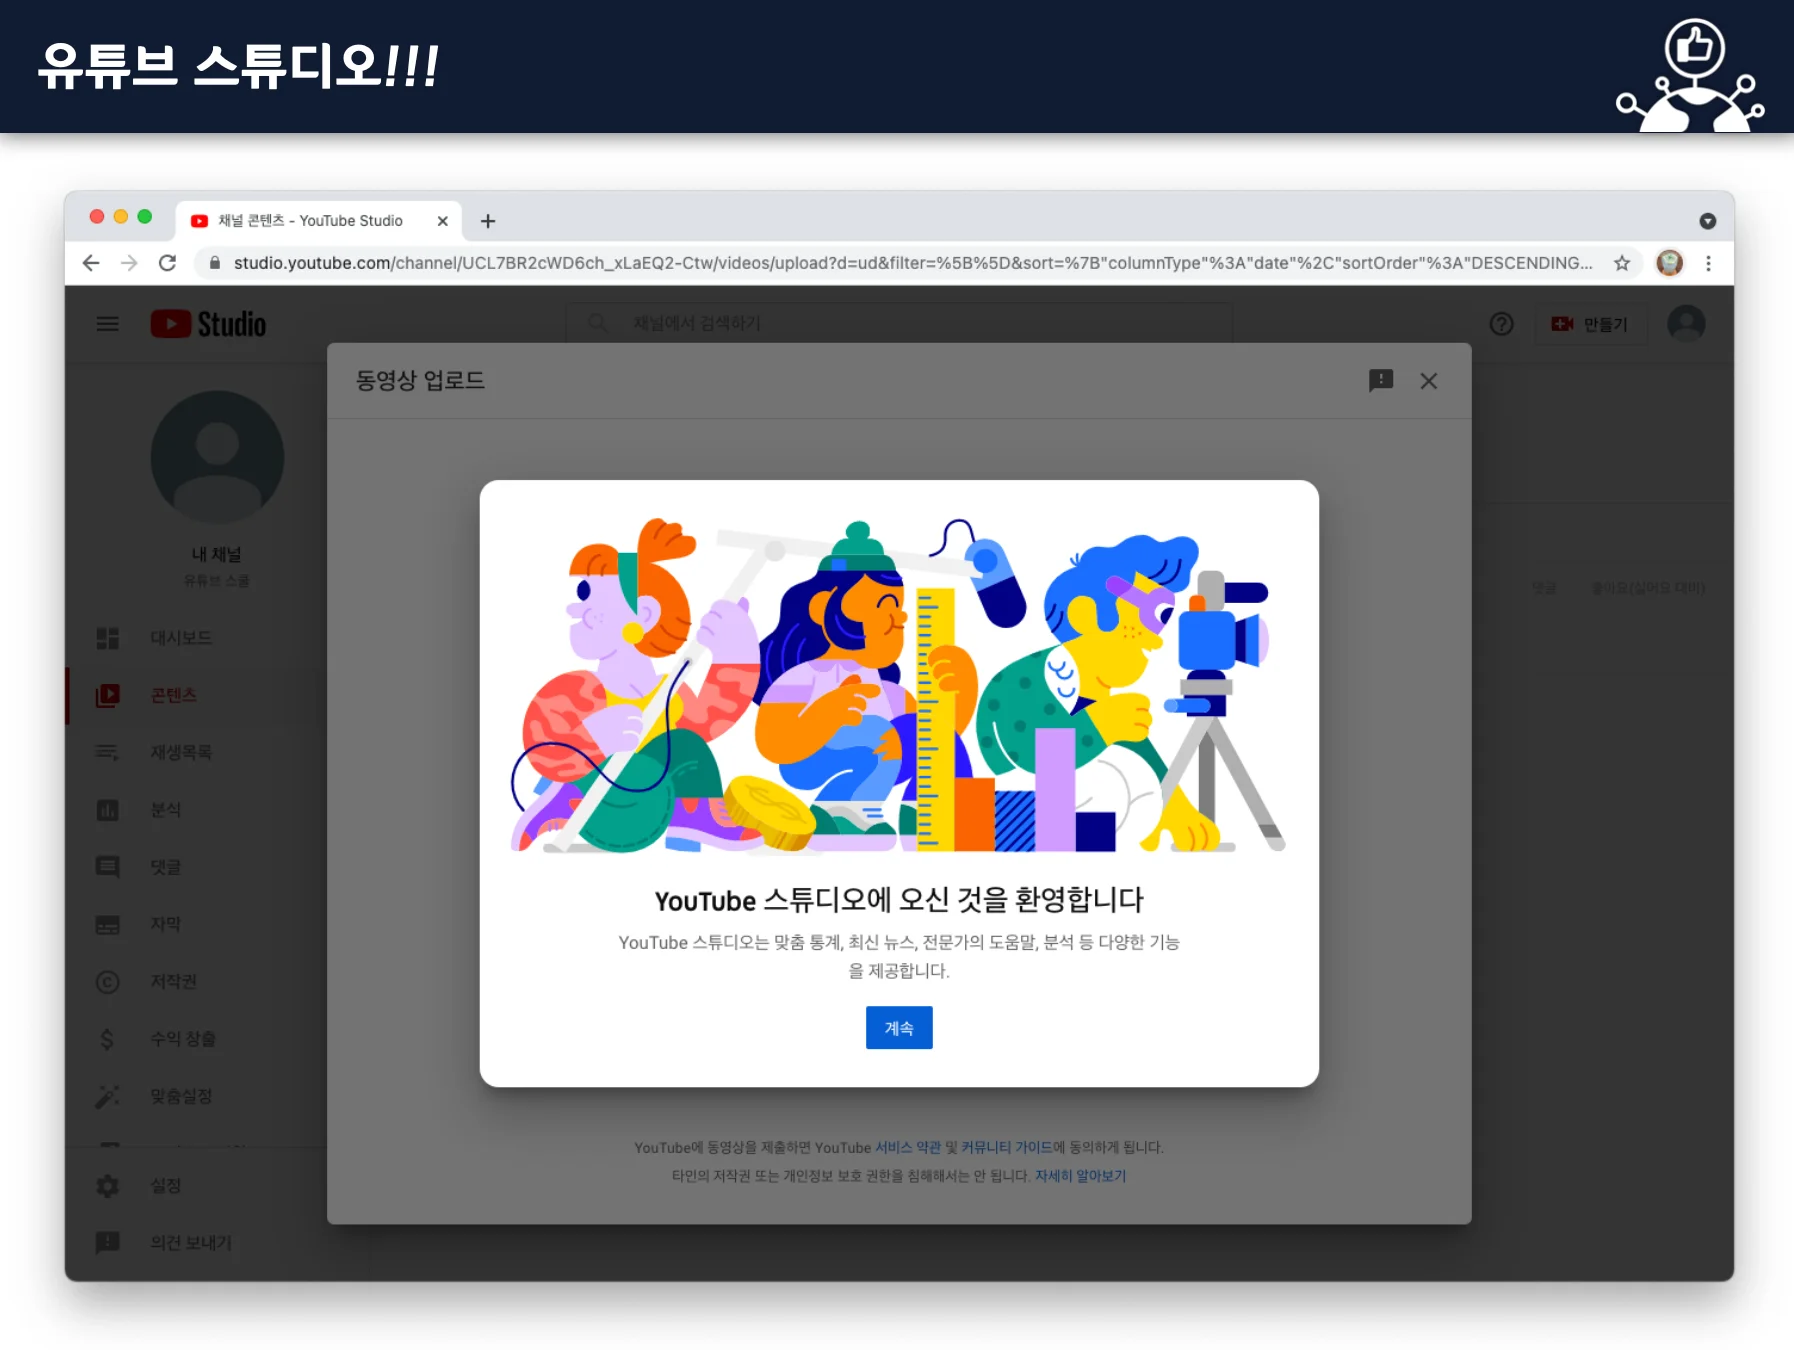
Task: Open the hamburger navigation menu
Action: (x=107, y=324)
